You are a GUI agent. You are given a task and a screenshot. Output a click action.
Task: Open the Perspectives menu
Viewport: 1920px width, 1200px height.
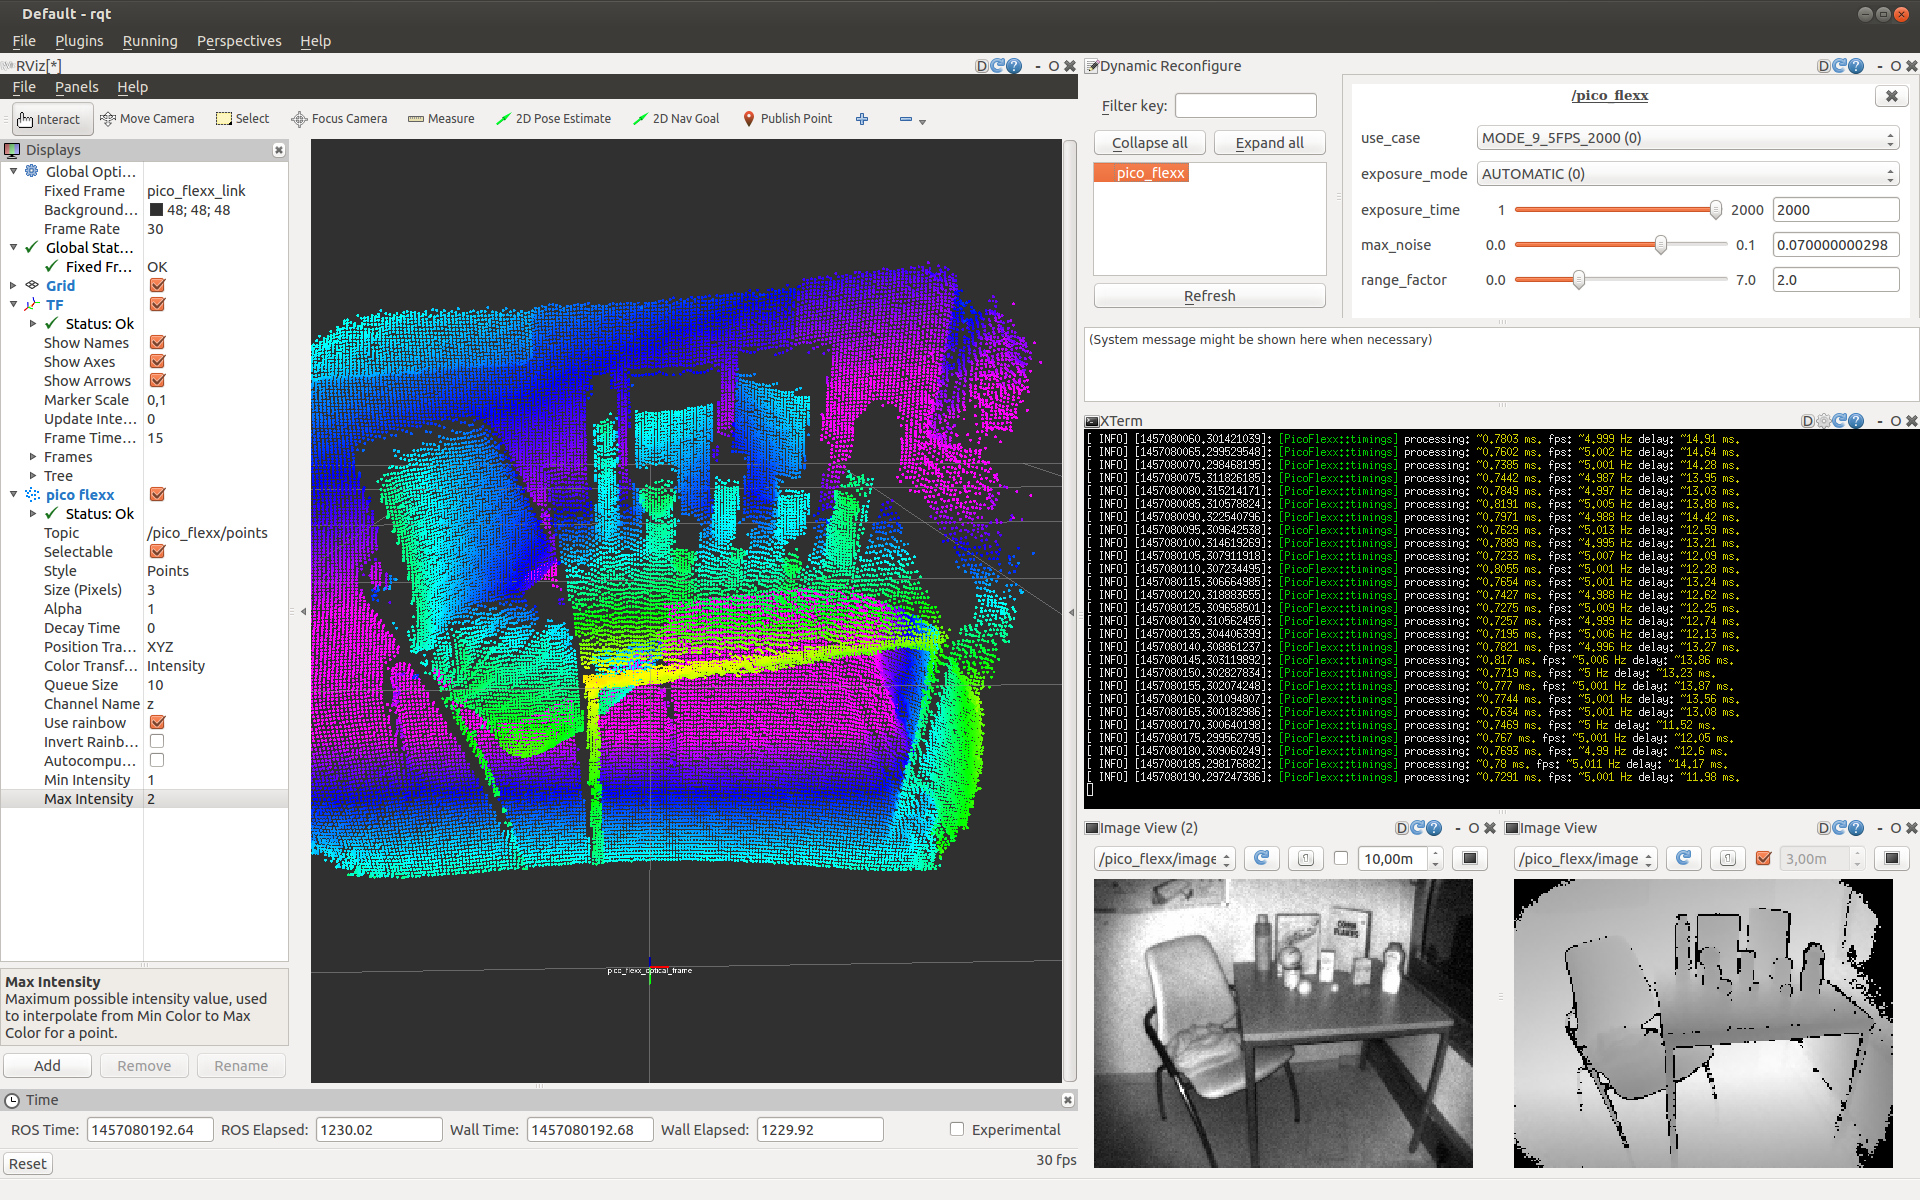(x=239, y=41)
